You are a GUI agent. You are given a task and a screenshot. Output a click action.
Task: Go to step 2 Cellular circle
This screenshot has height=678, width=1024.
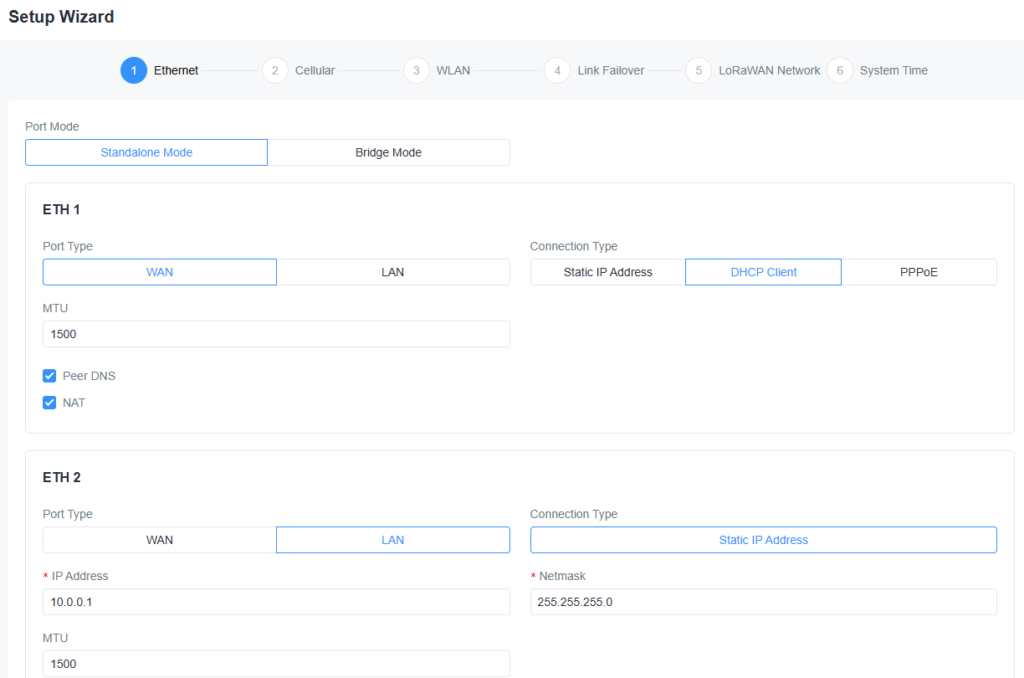click(x=274, y=71)
